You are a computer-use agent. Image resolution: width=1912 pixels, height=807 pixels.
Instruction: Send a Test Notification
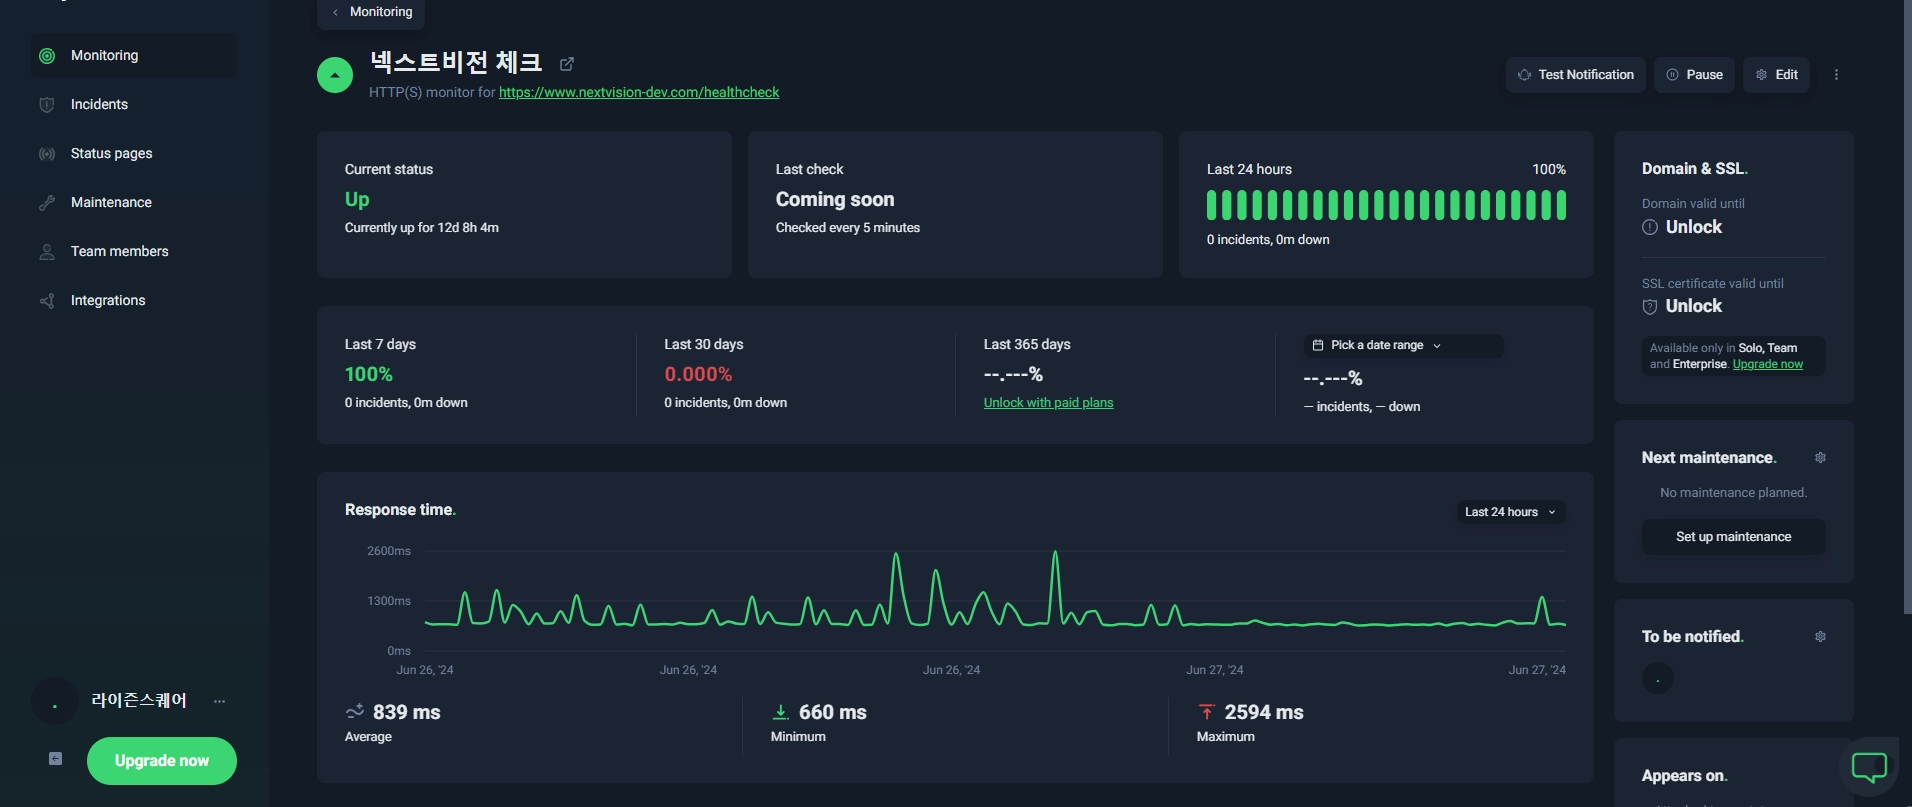1575,75
